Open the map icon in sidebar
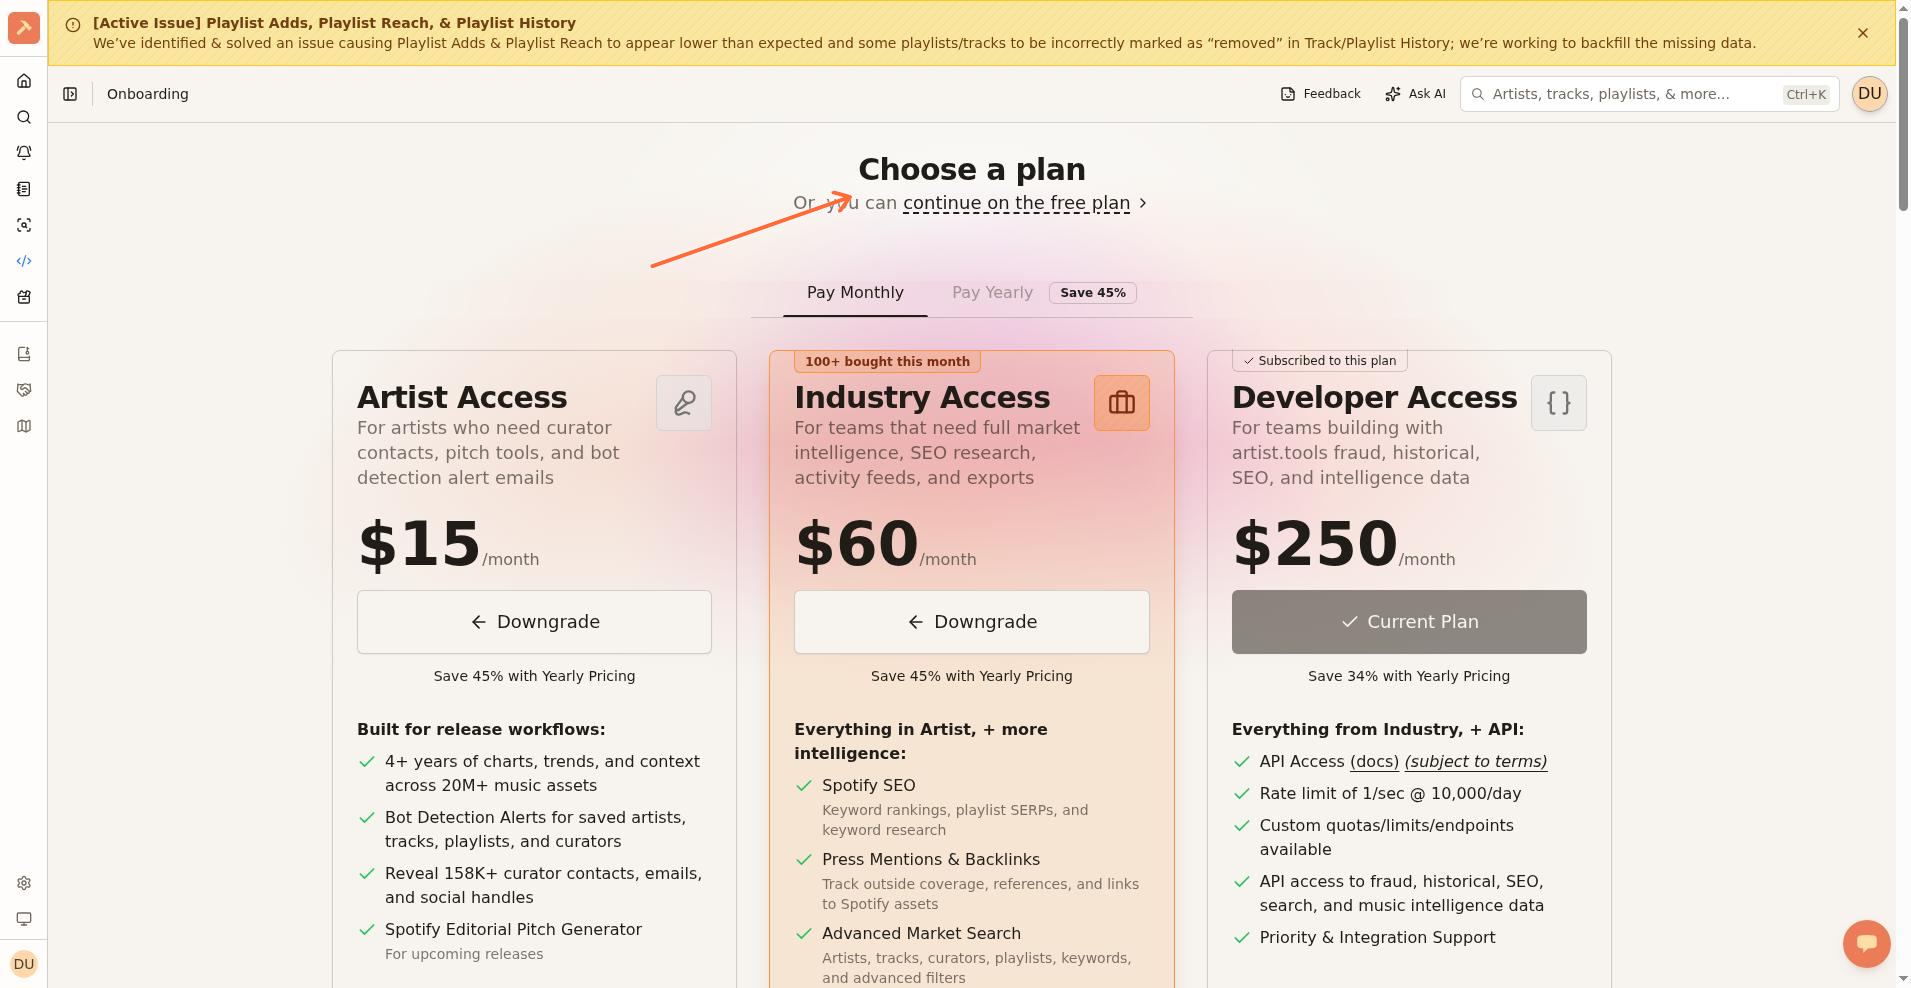The image size is (1911, 988). pos(24,426)
